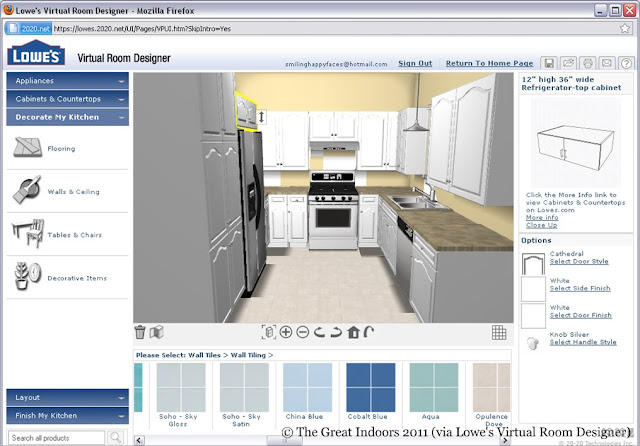The image size is (640, 446).
Task: Click the open folder icon in header
Action: click(x=568, y=63)
